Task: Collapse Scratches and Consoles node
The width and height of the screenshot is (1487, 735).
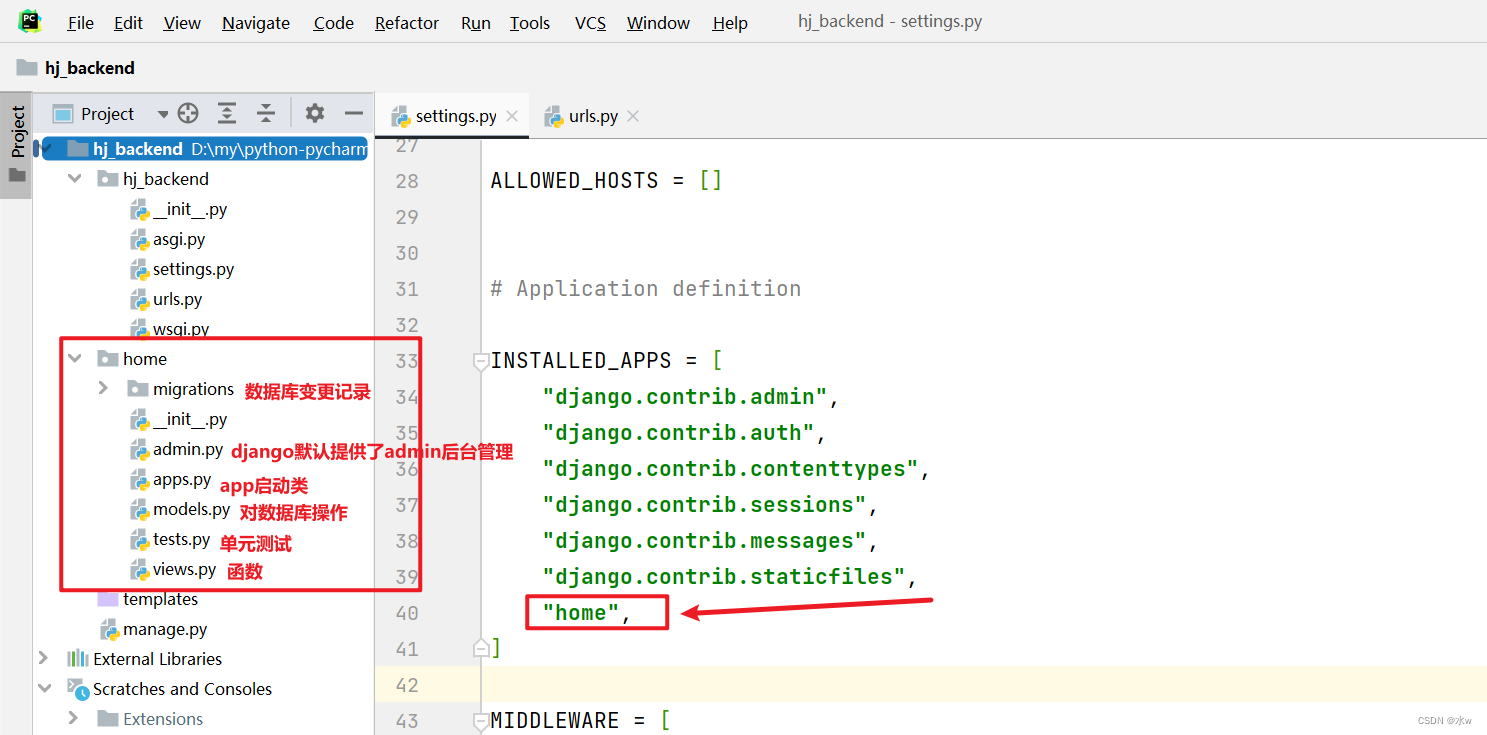Action: [x=45, y=689]
